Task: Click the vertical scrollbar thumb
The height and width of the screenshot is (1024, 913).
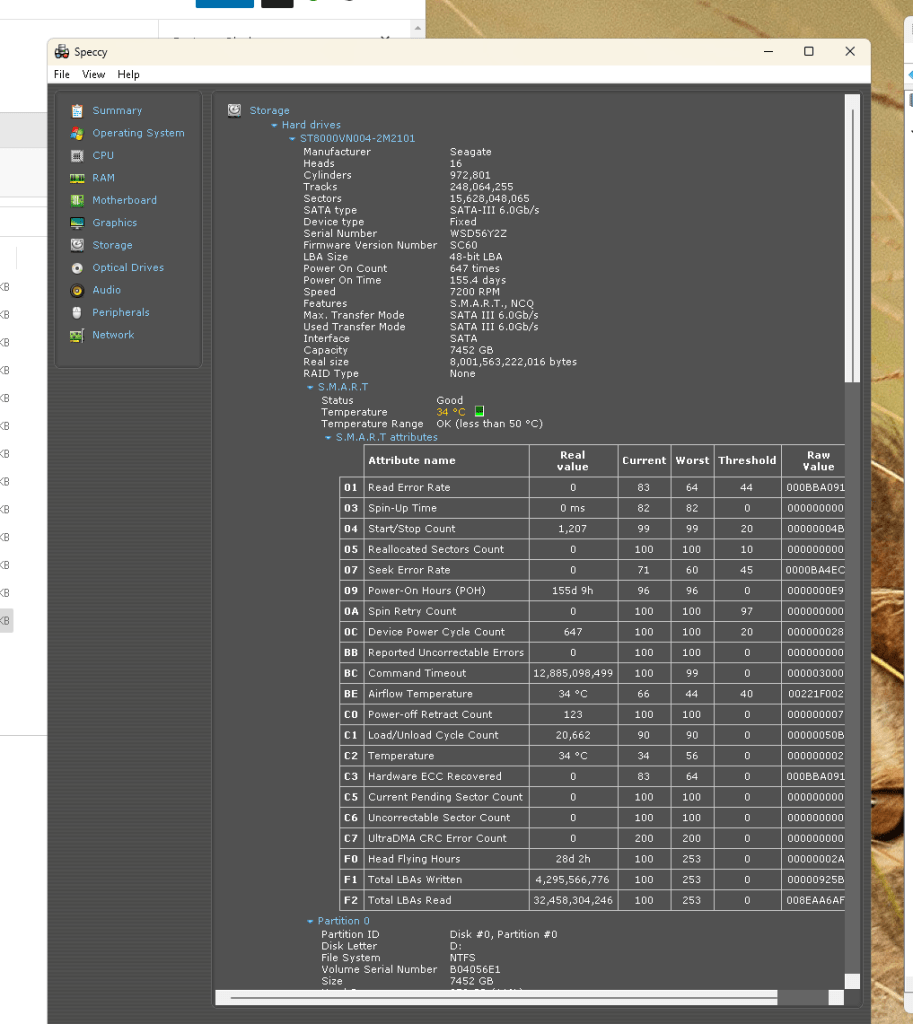Action: click(x=852, y=238)
